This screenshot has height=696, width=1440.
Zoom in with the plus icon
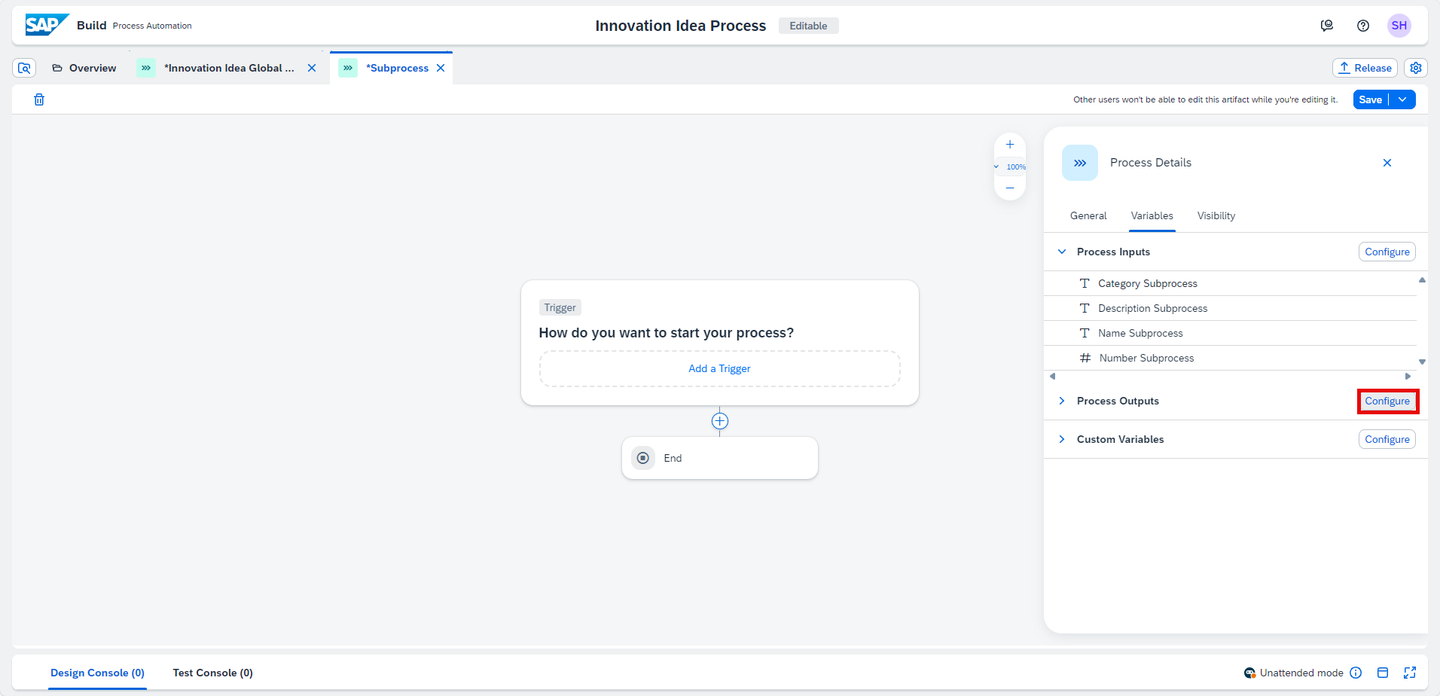click(1010, 144)
